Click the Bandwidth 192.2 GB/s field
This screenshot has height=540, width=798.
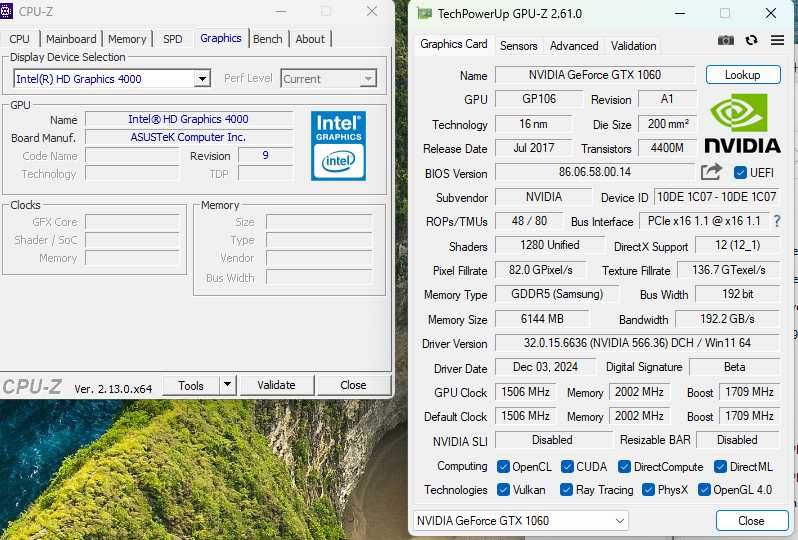728,319
